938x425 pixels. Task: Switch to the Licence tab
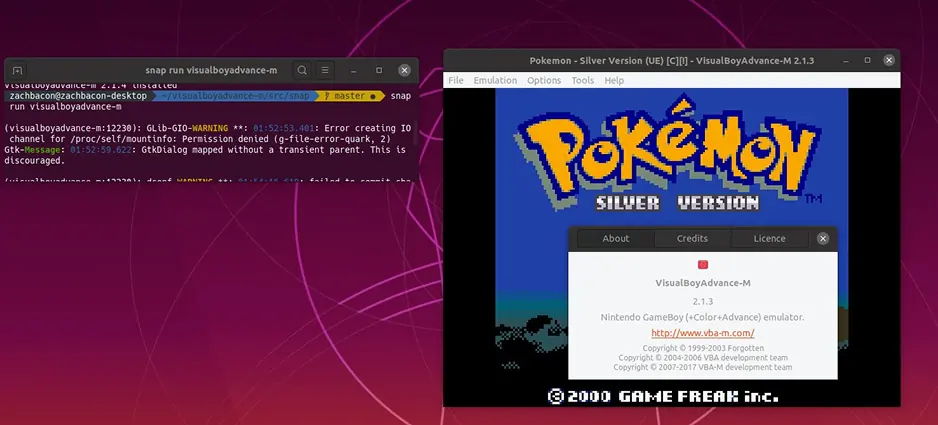tap(769, 238)
